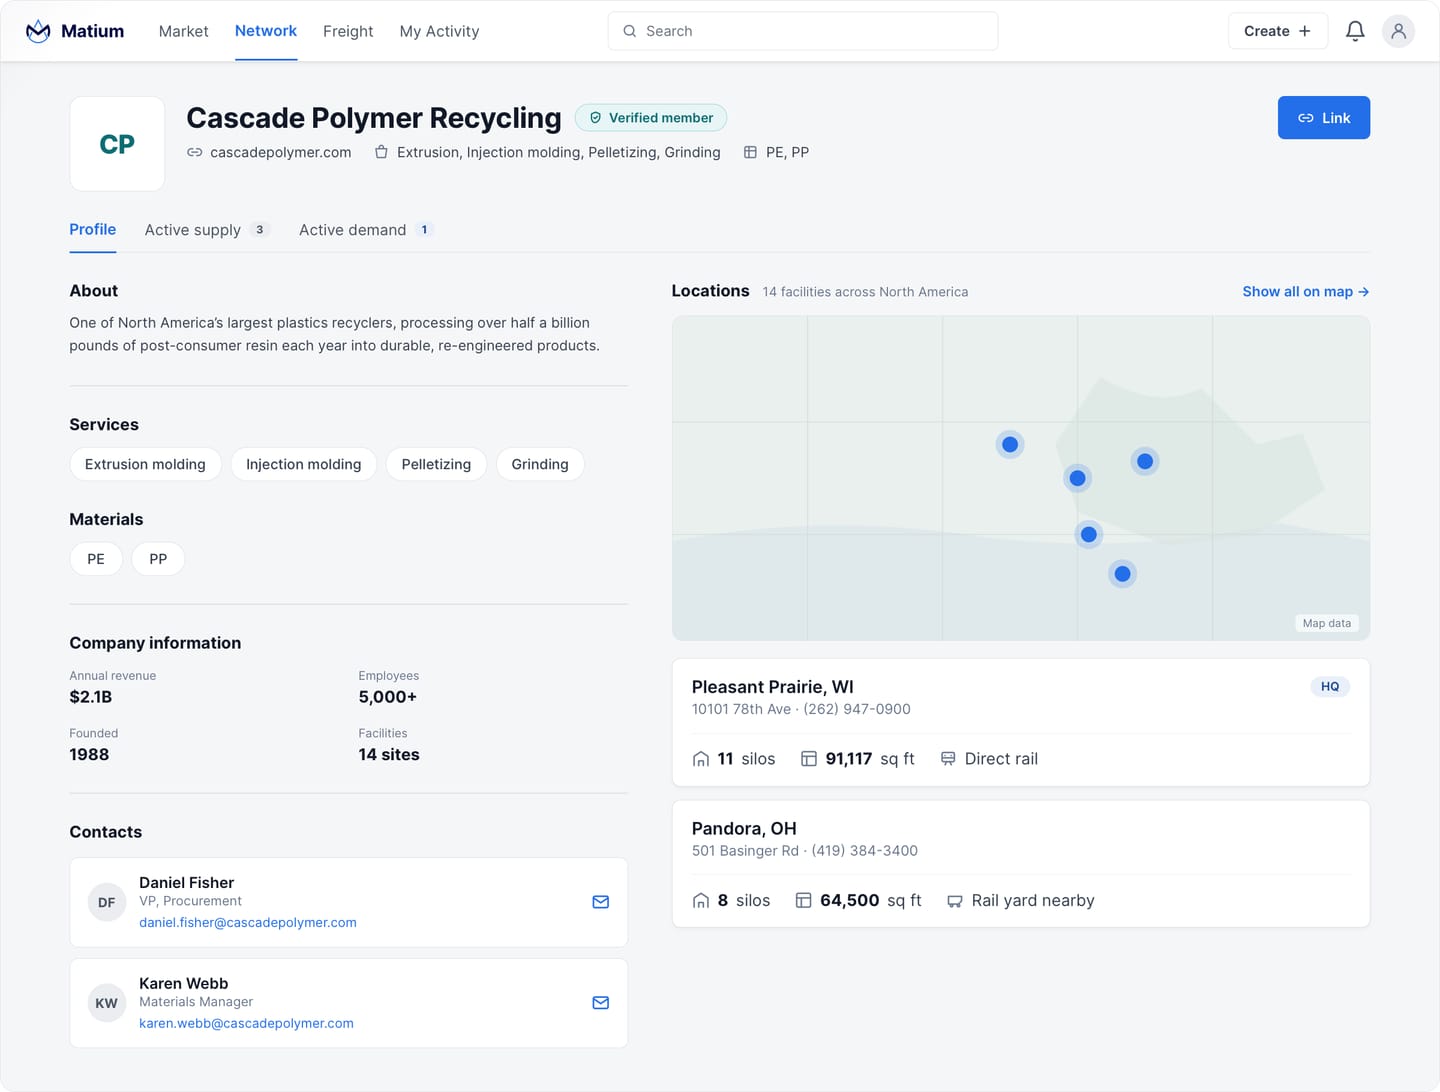Open the Pandora, OH location card

point(1021,864)
